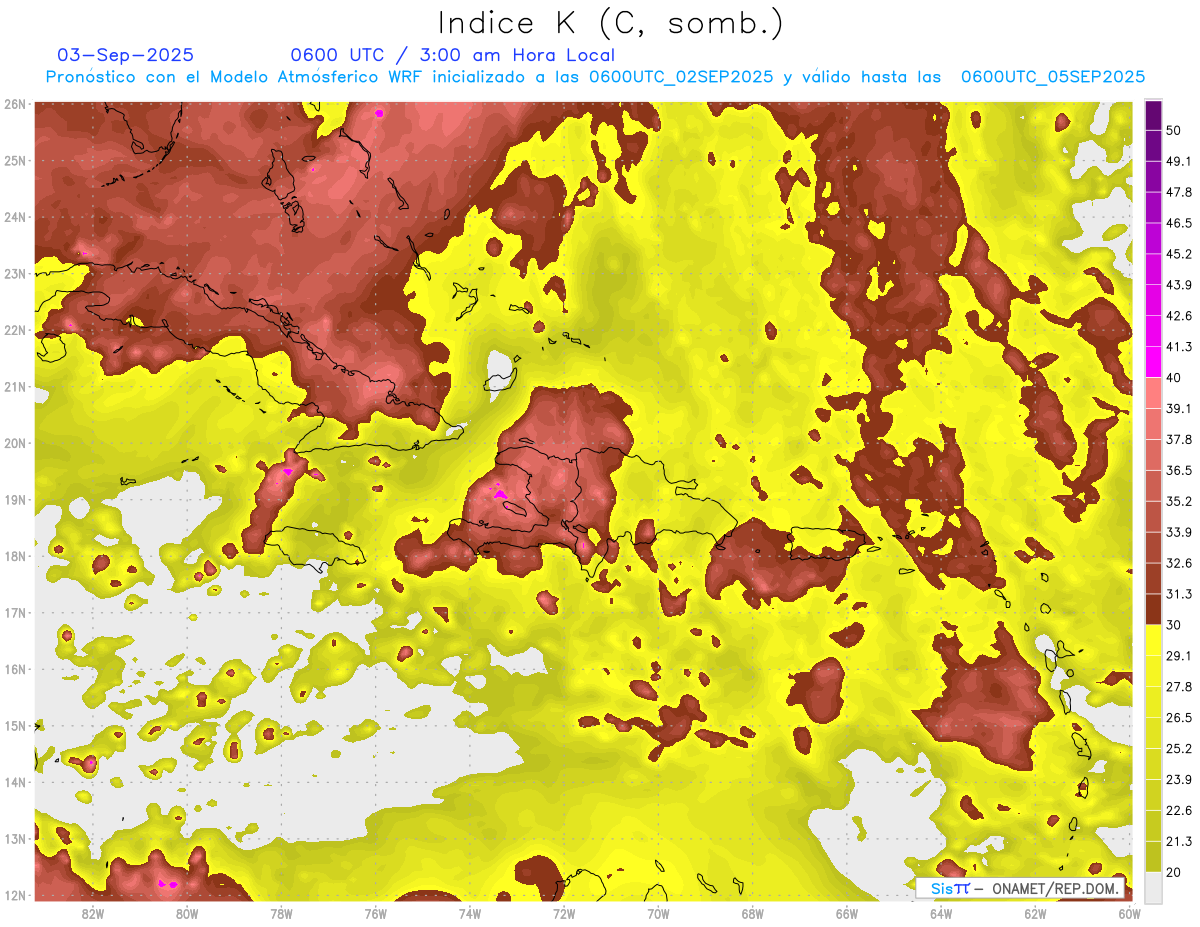Viewport: 1200px width, 927px height.
Task: Click the longitude label '80W'
Action: tap(187, 914)
